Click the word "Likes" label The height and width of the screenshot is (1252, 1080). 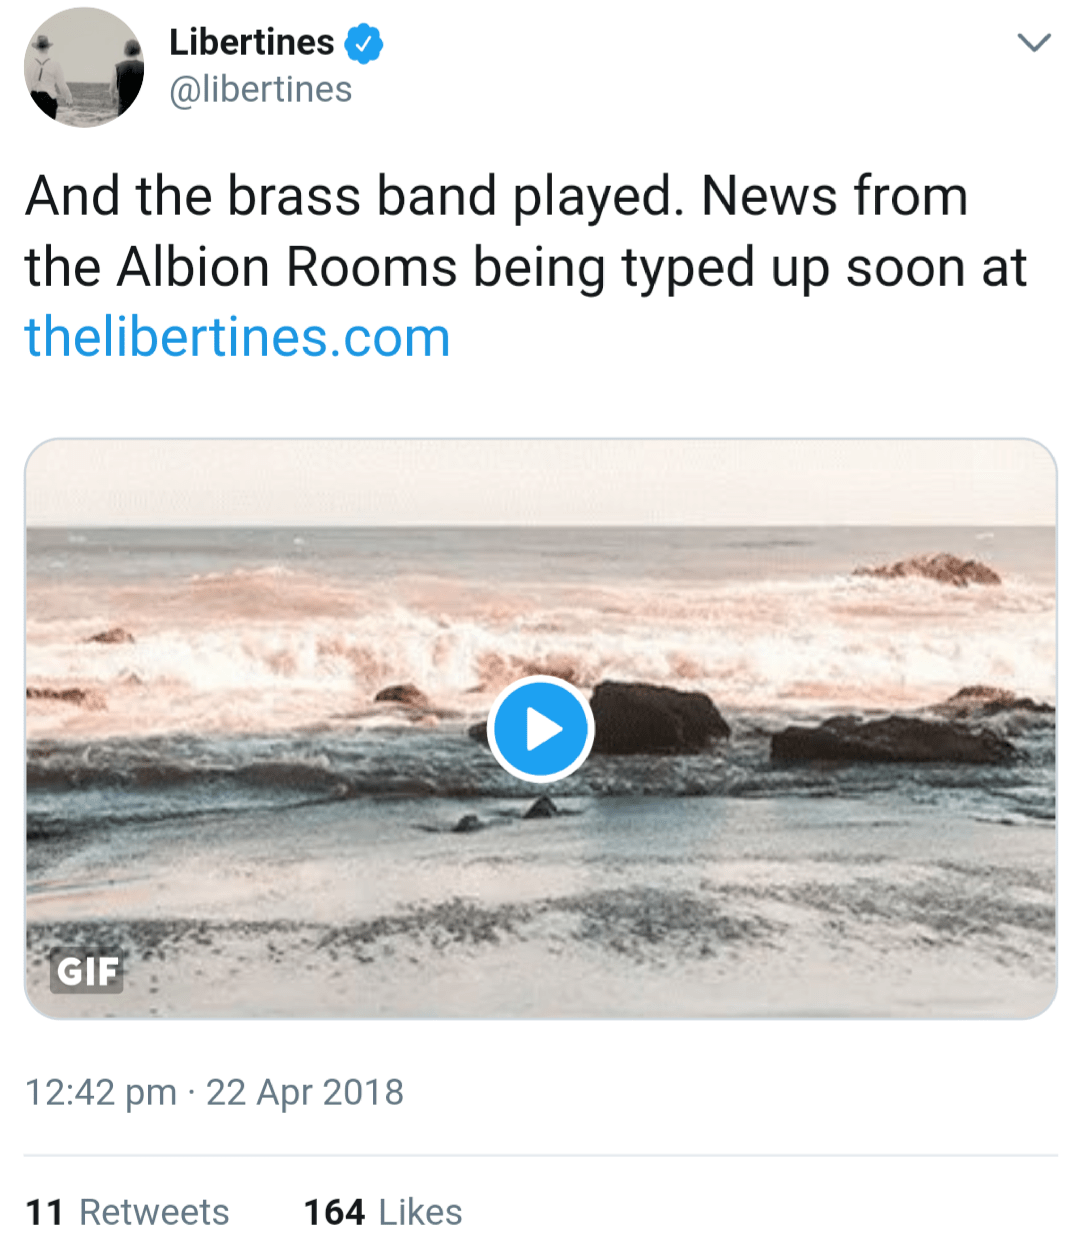click(420, 1212)
